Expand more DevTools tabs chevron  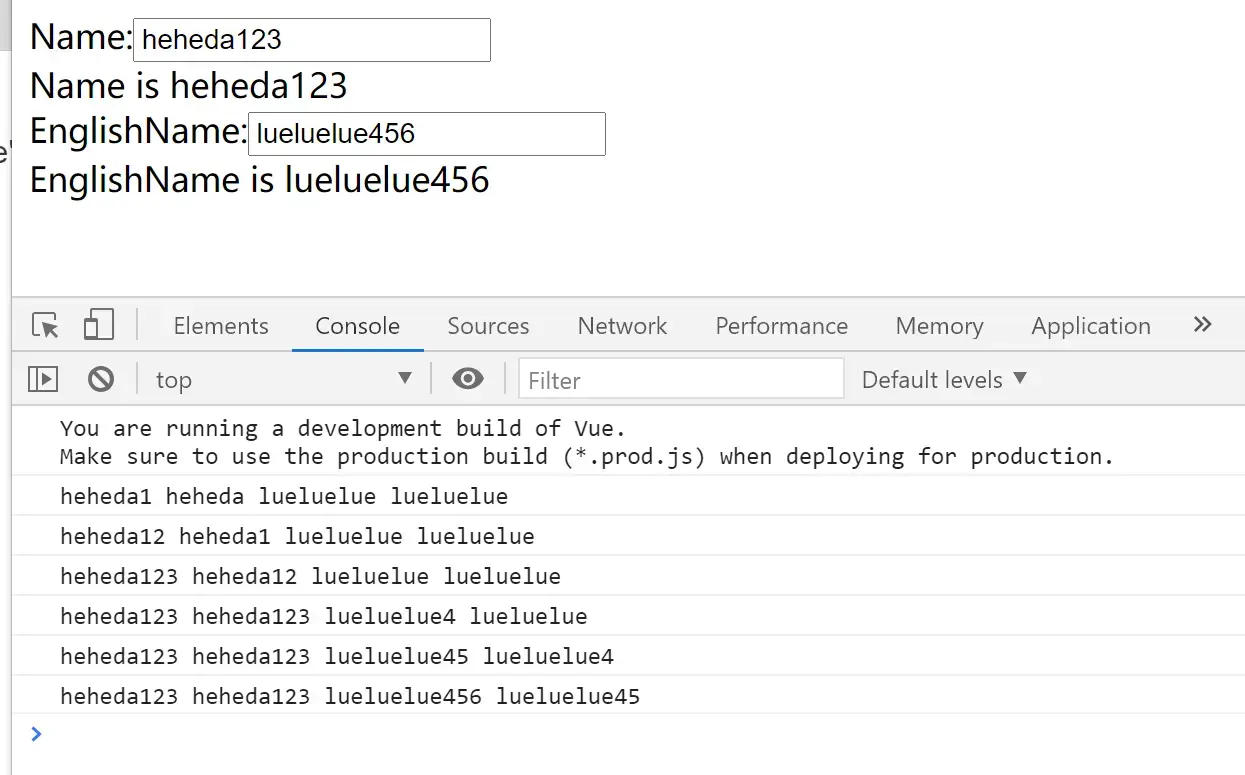point(1203,324)
